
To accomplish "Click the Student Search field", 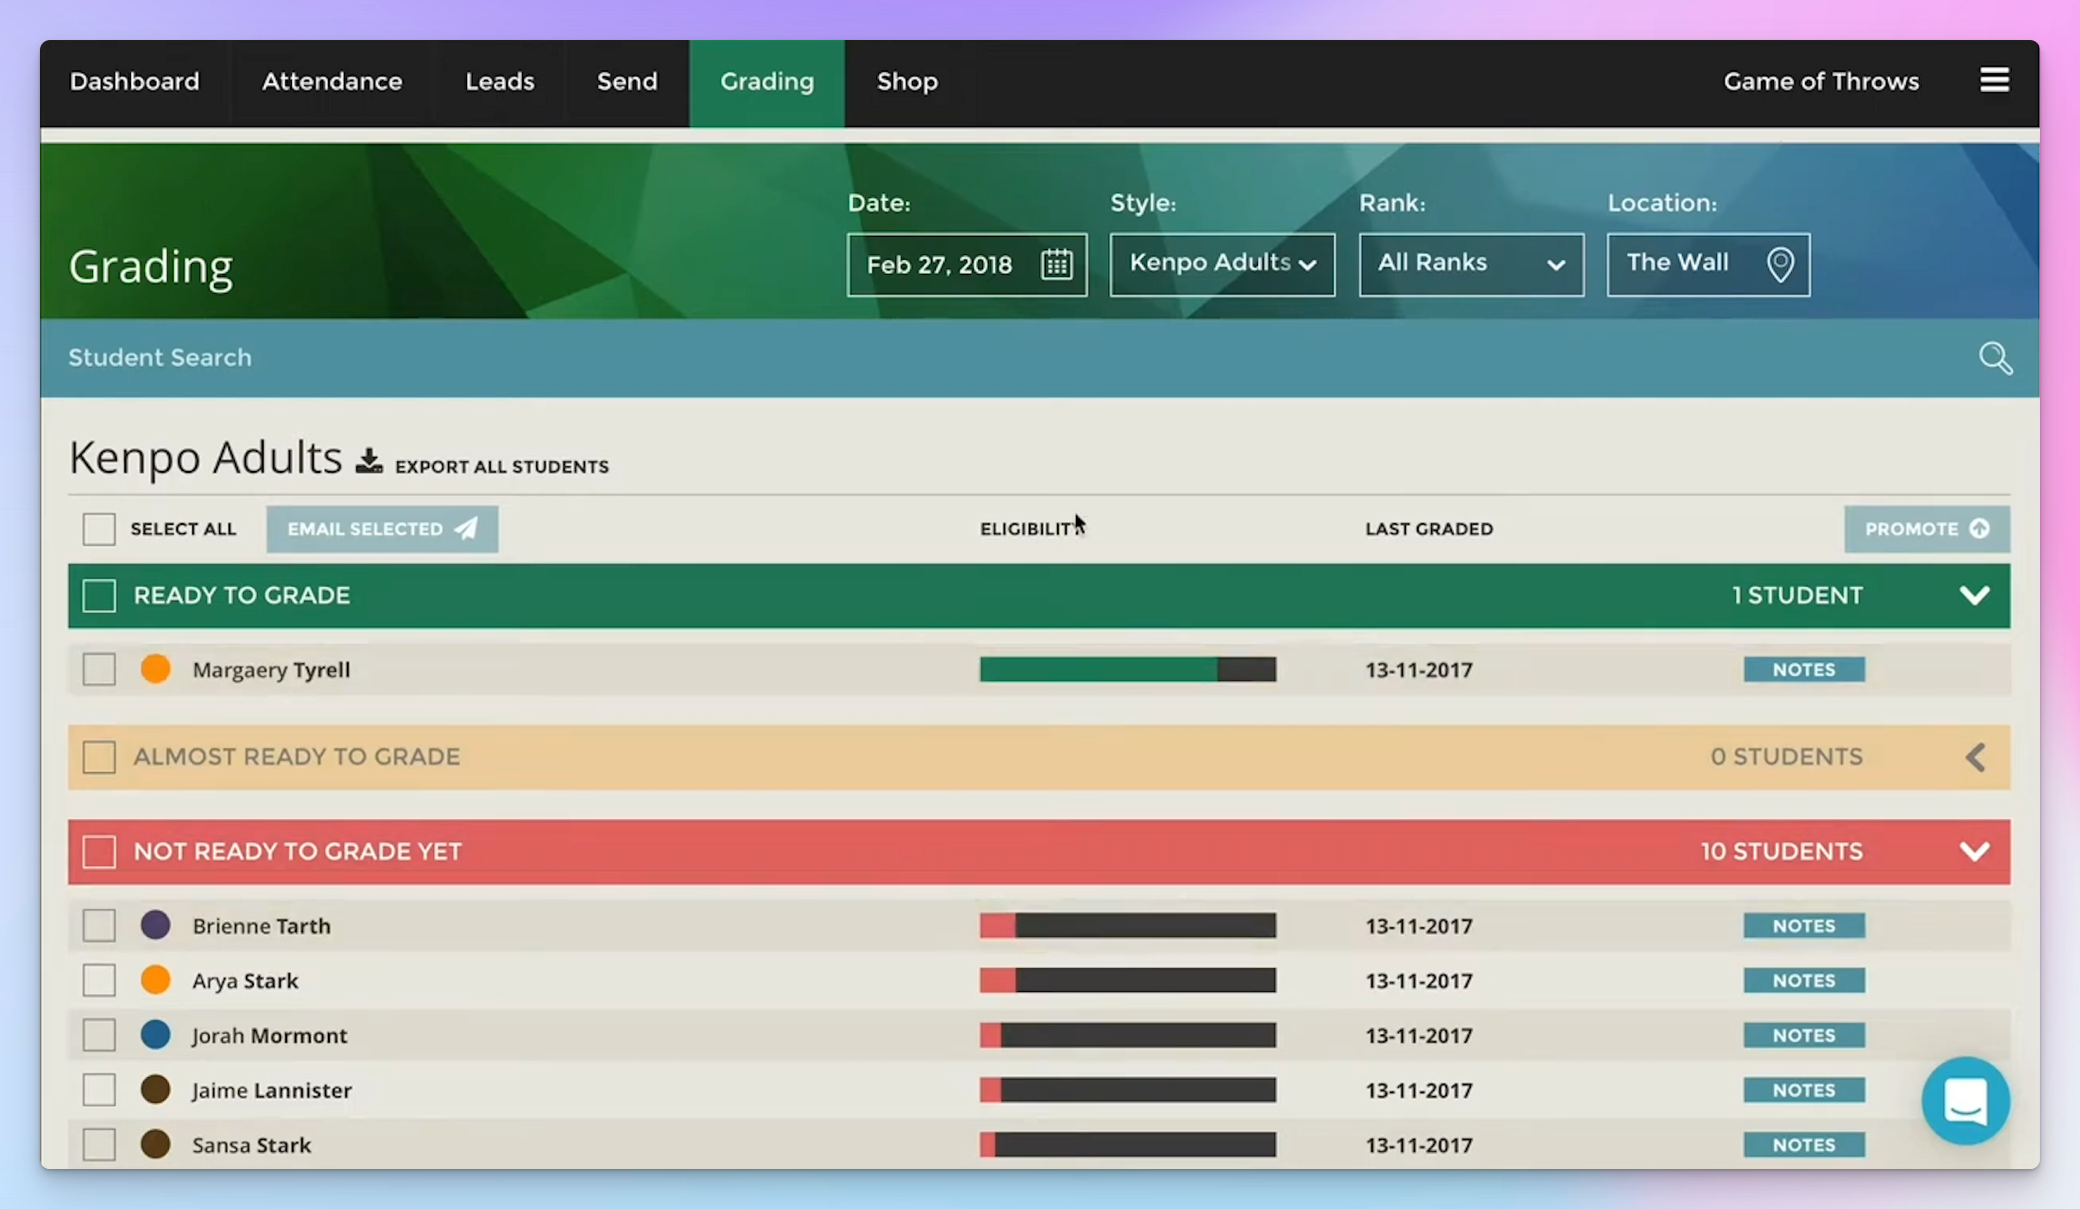I will 1040,358.
